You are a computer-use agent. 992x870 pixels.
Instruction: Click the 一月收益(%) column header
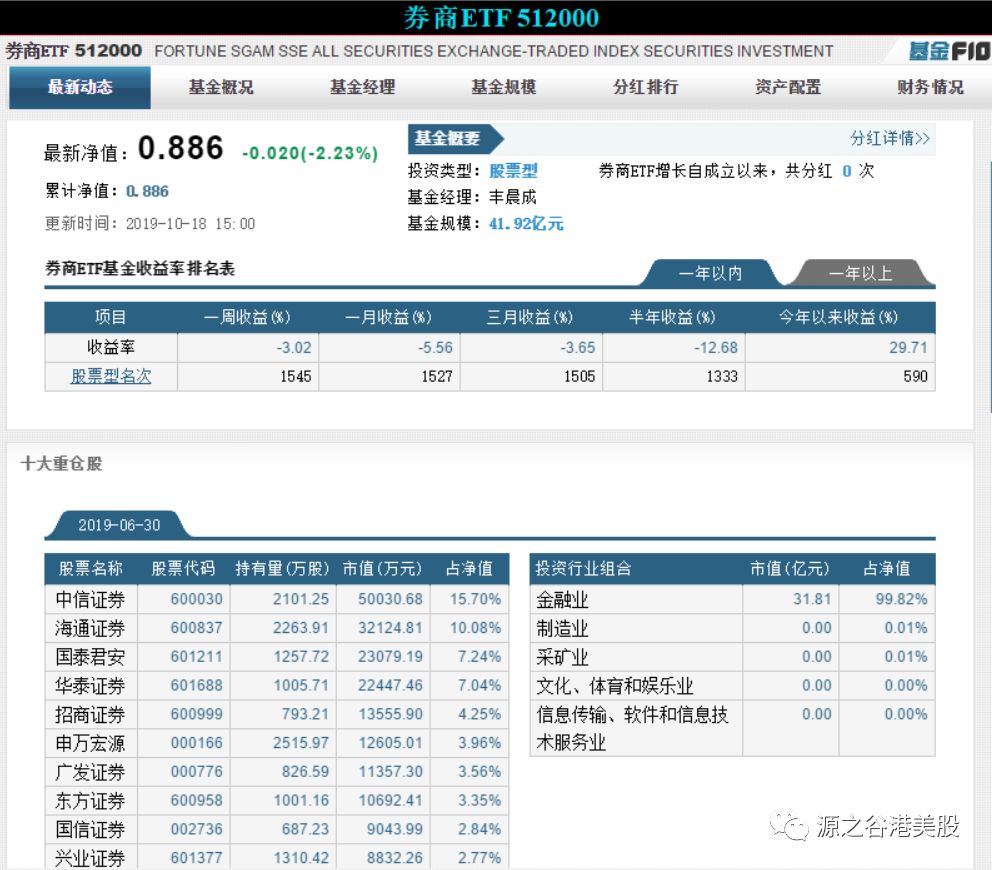(388, 317)
